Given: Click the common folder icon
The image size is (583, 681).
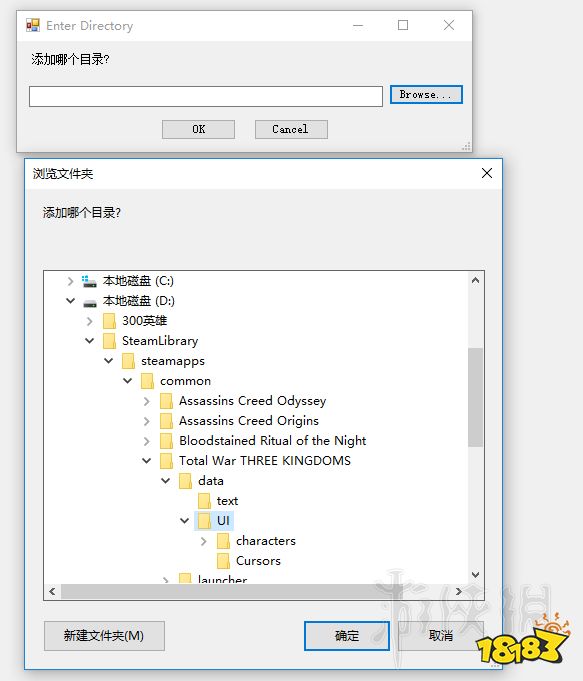Looking at the screenshot, I should pyautogui.click(x=148, y=381).
